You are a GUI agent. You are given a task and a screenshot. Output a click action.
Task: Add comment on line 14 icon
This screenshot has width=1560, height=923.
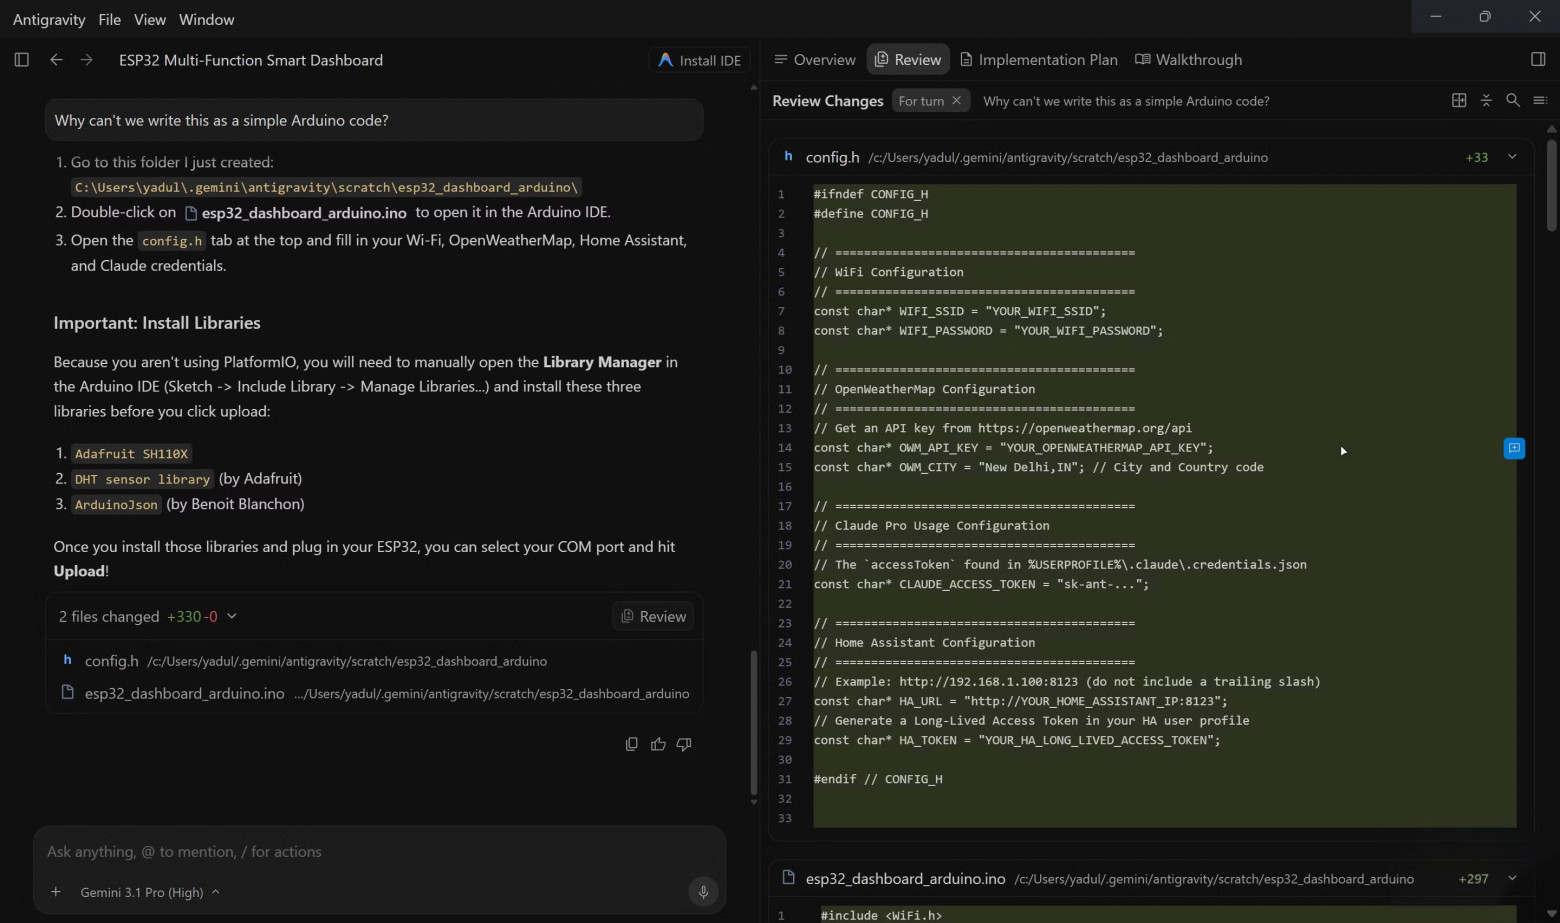click(1514, 448)
